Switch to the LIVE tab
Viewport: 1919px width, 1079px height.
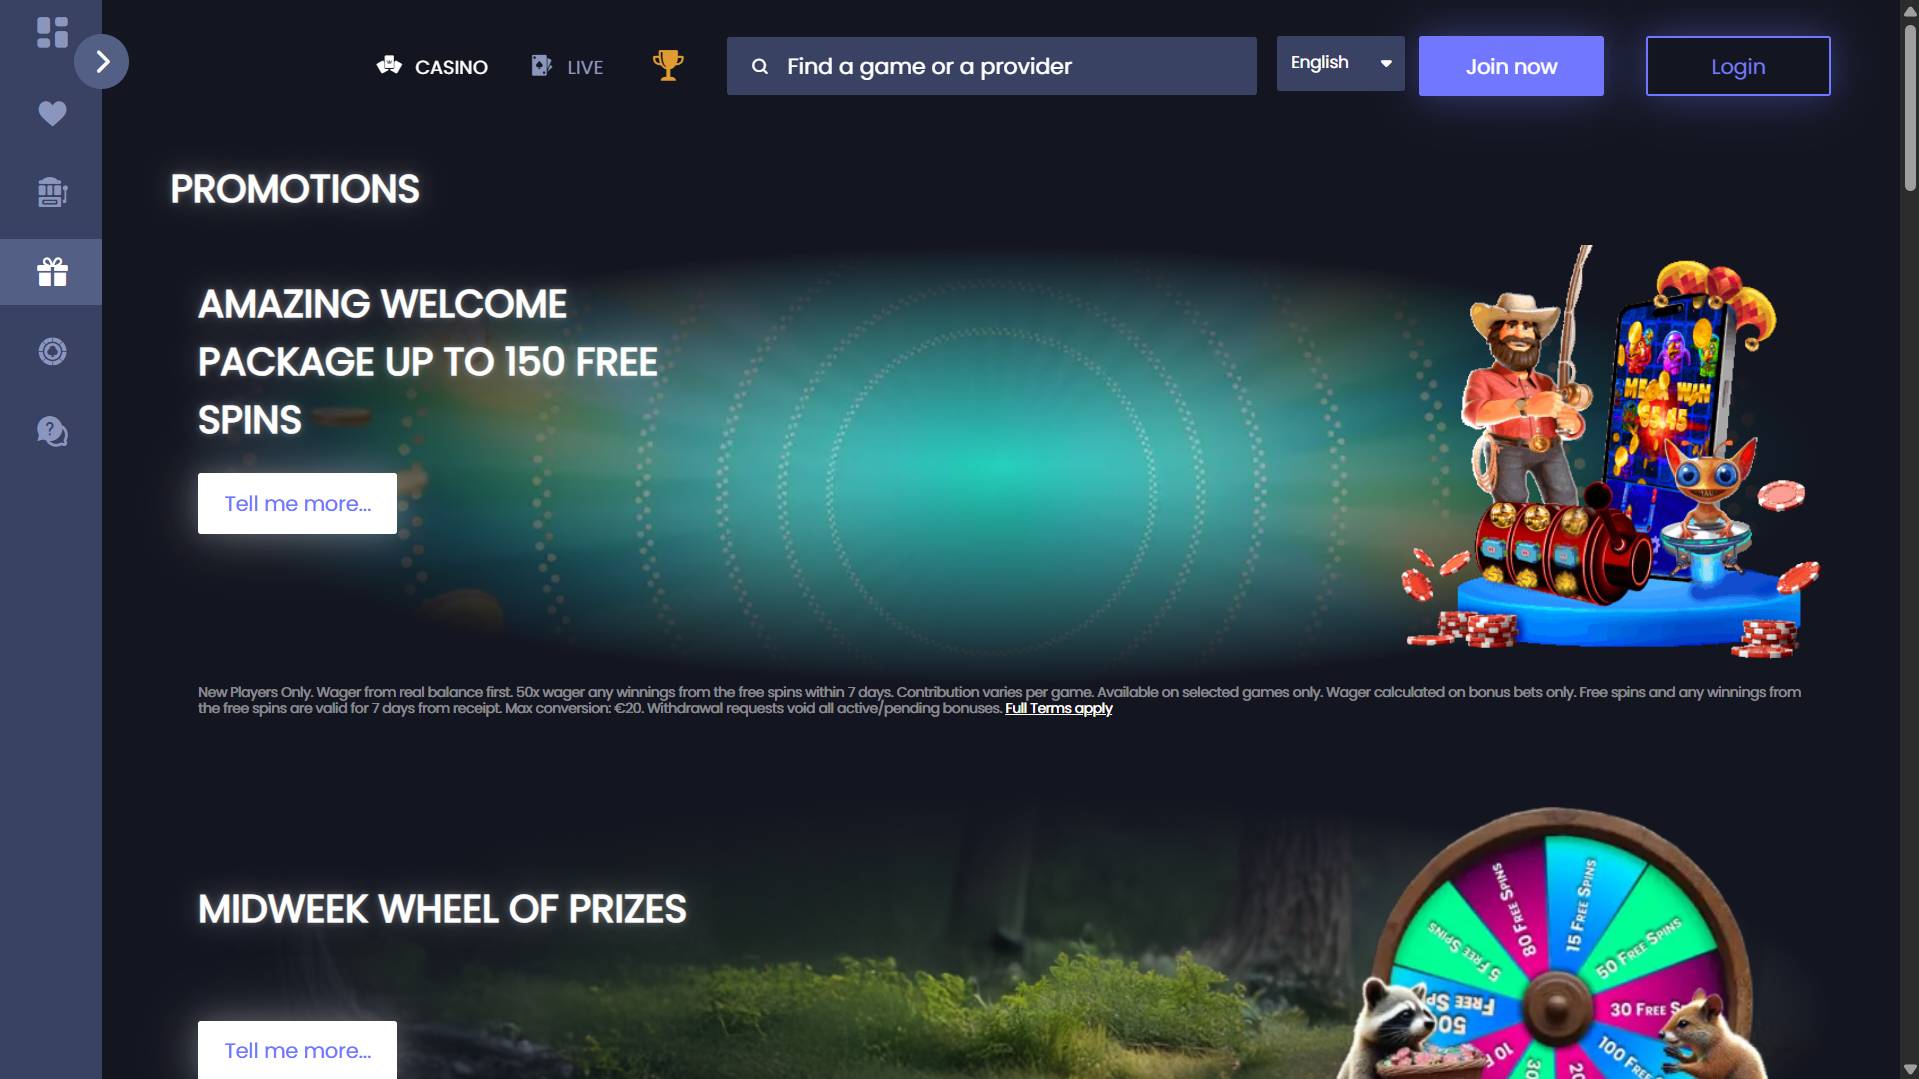tap(567, 67)
